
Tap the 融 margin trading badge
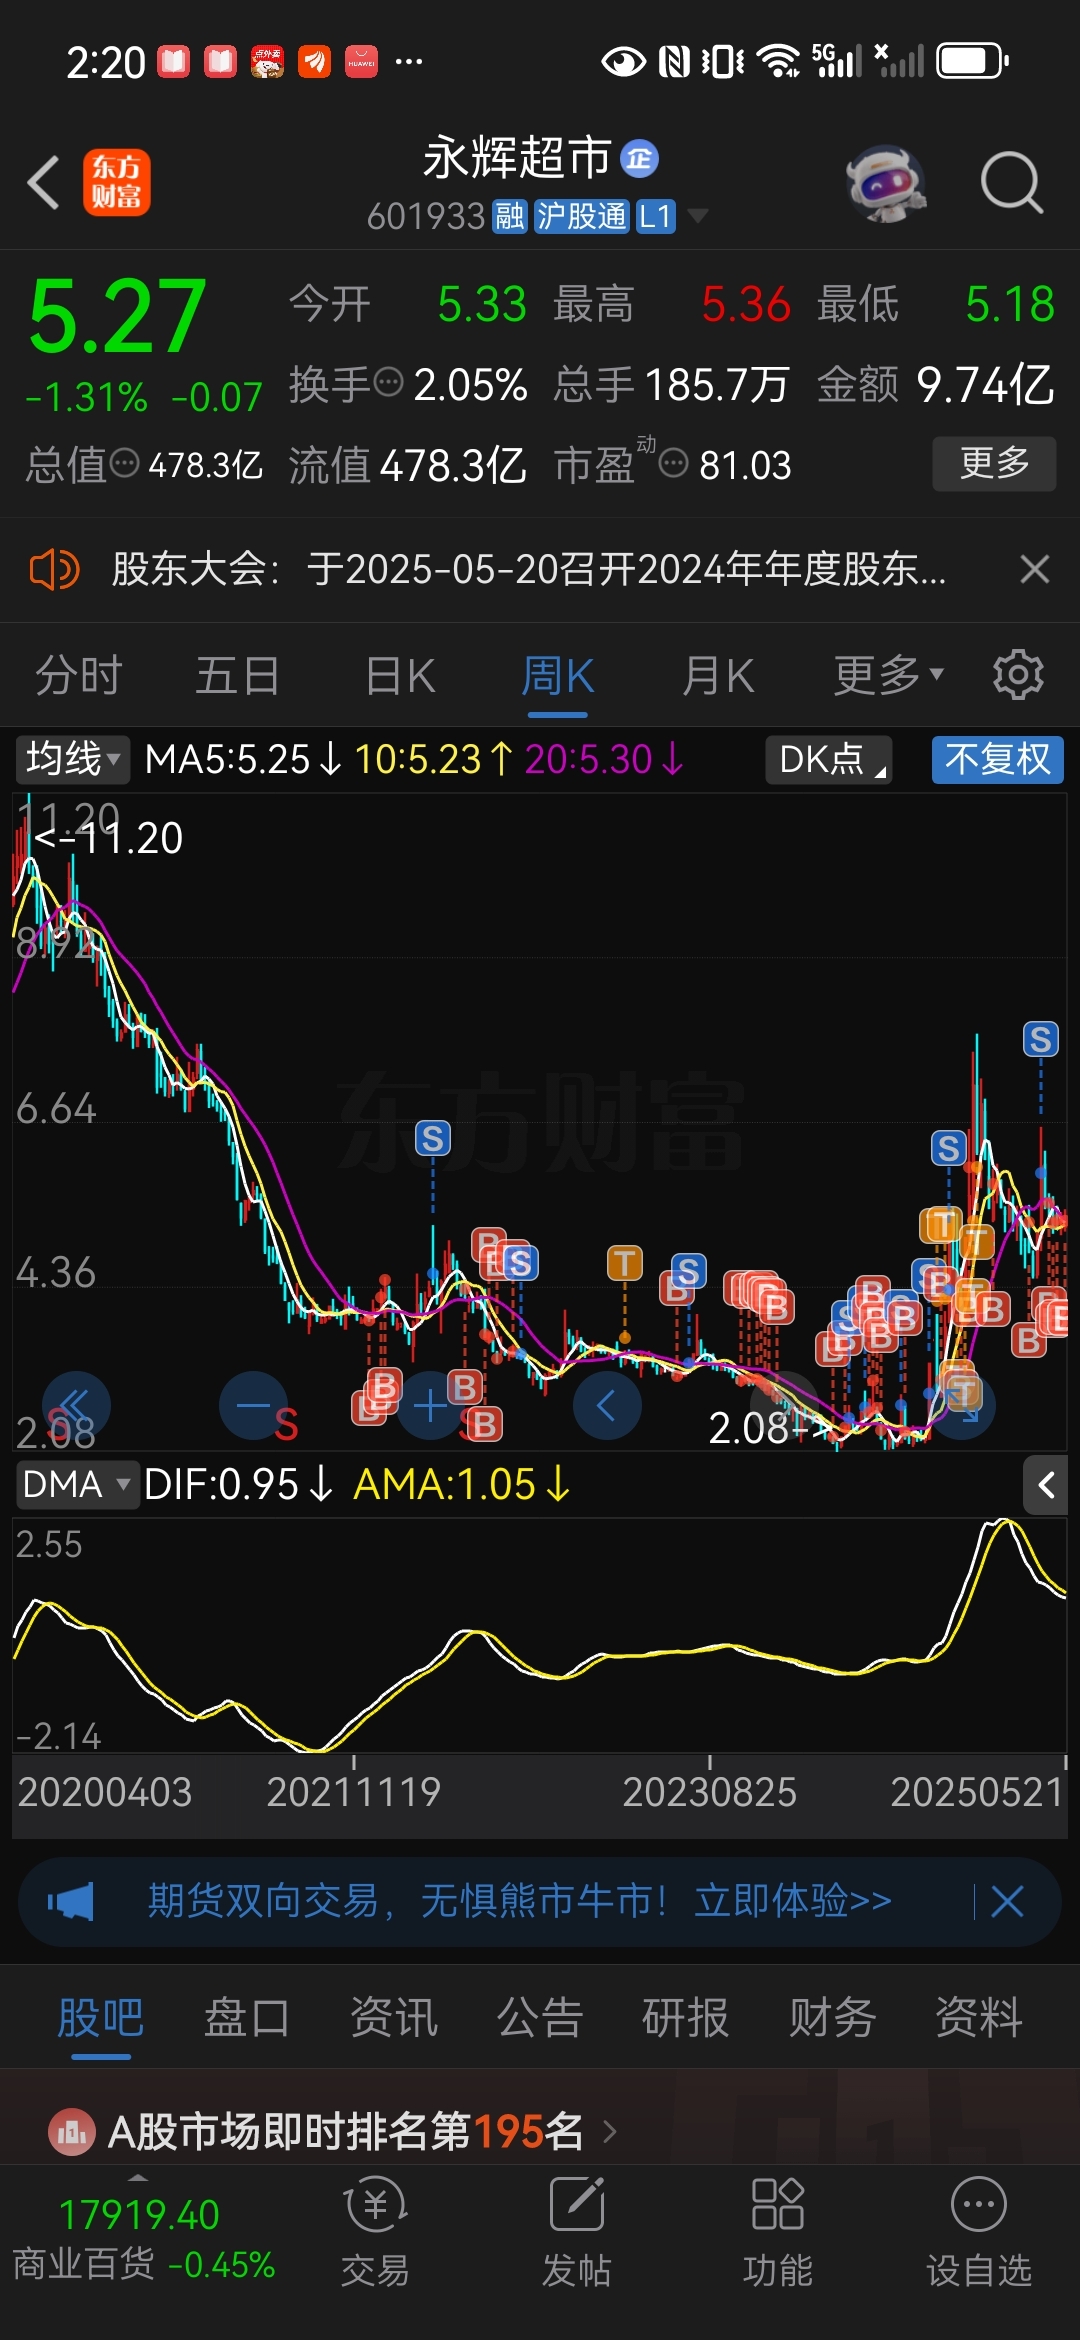[x=510, y=216]
